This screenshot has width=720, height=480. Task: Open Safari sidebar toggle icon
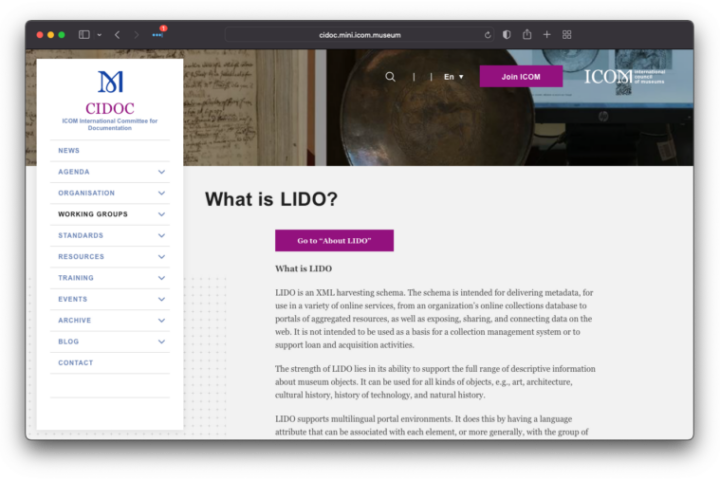[84, 35]
